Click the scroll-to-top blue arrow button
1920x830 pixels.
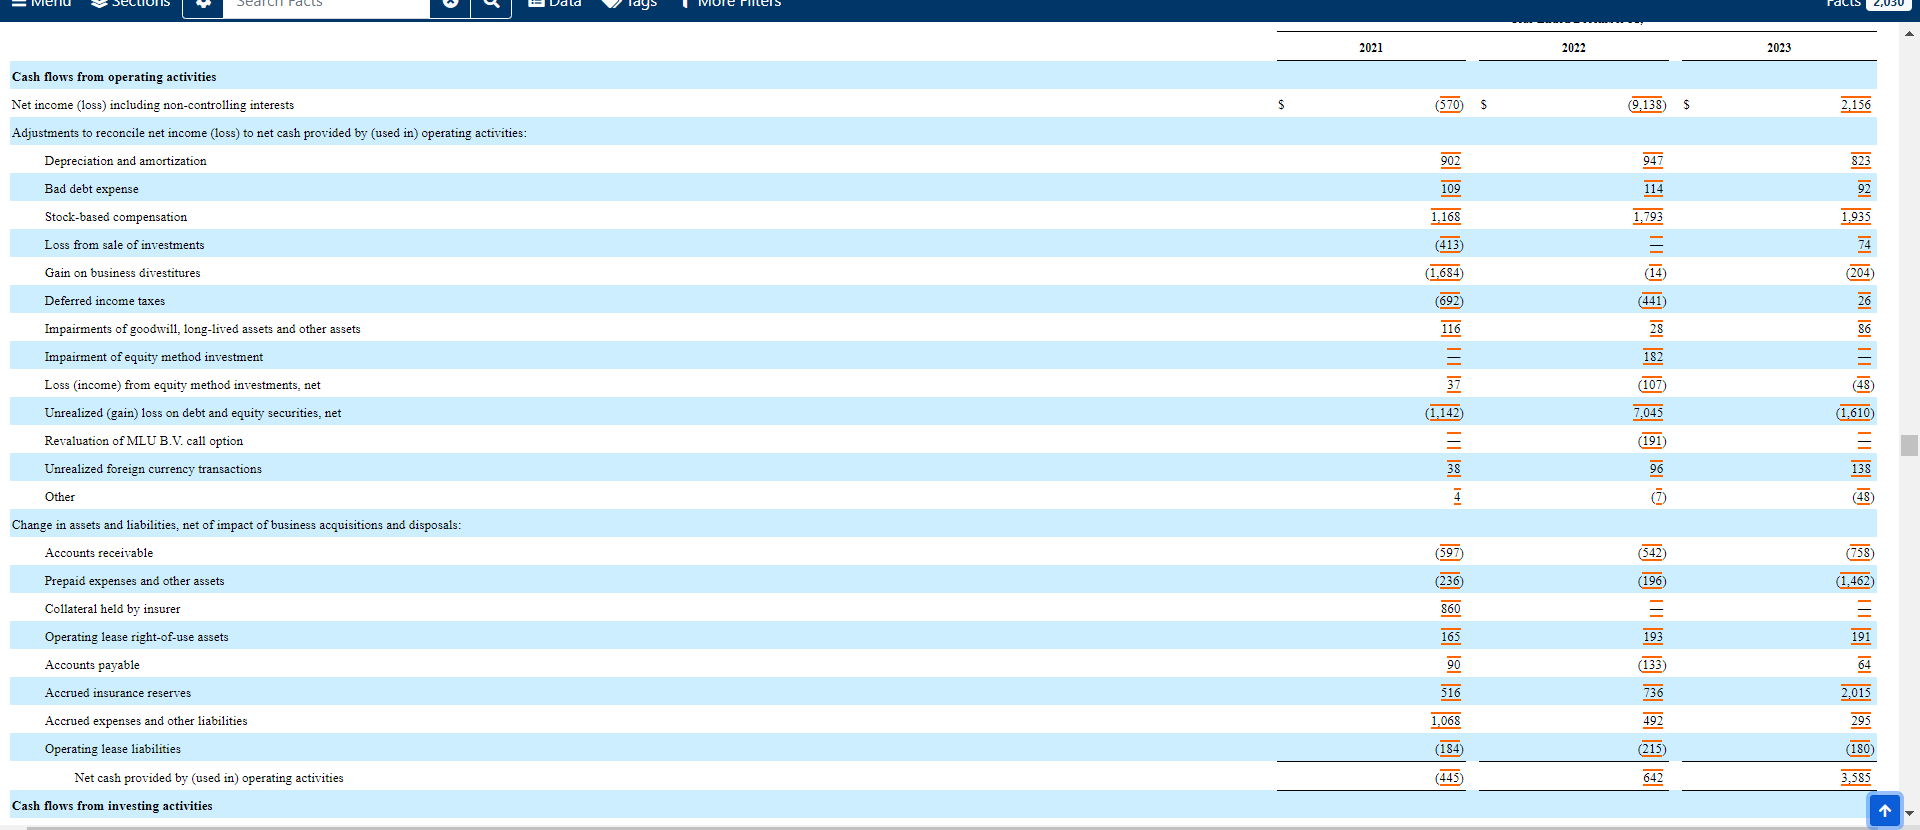[x=1885, y=810]
